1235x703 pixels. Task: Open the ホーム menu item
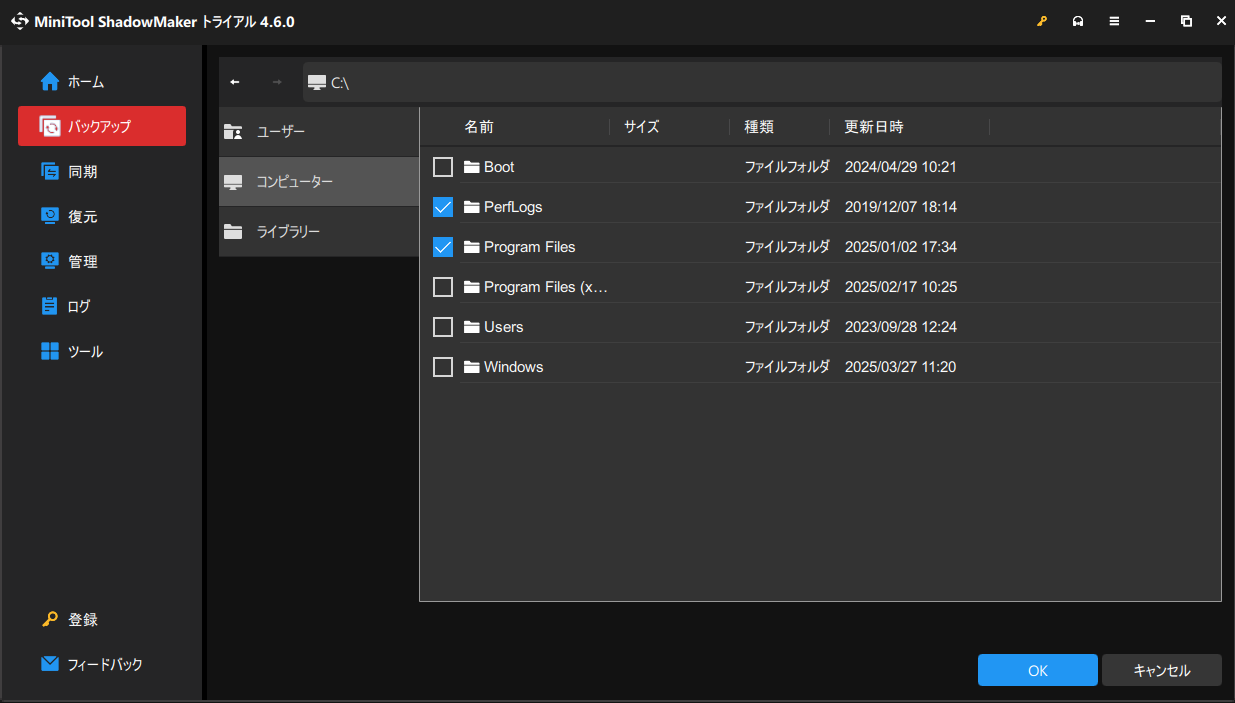(x=102, y=81)
